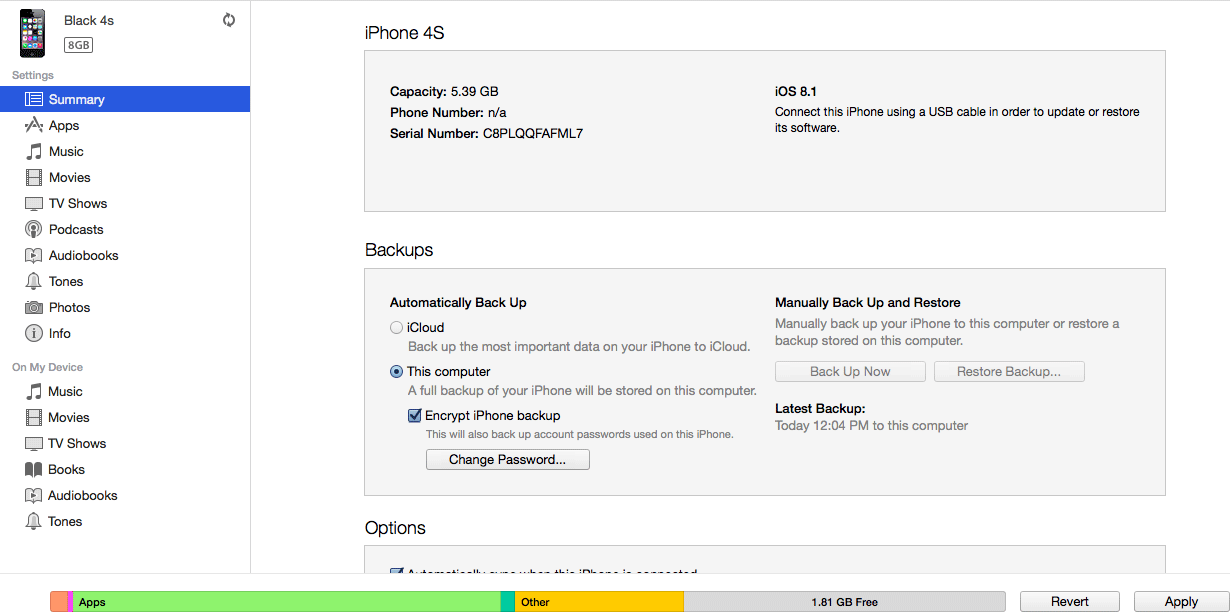The height and width of the screenshot is (612, 1230).
Task: Click the TV Shows icon under On My Device
Action: pos(34,443)
